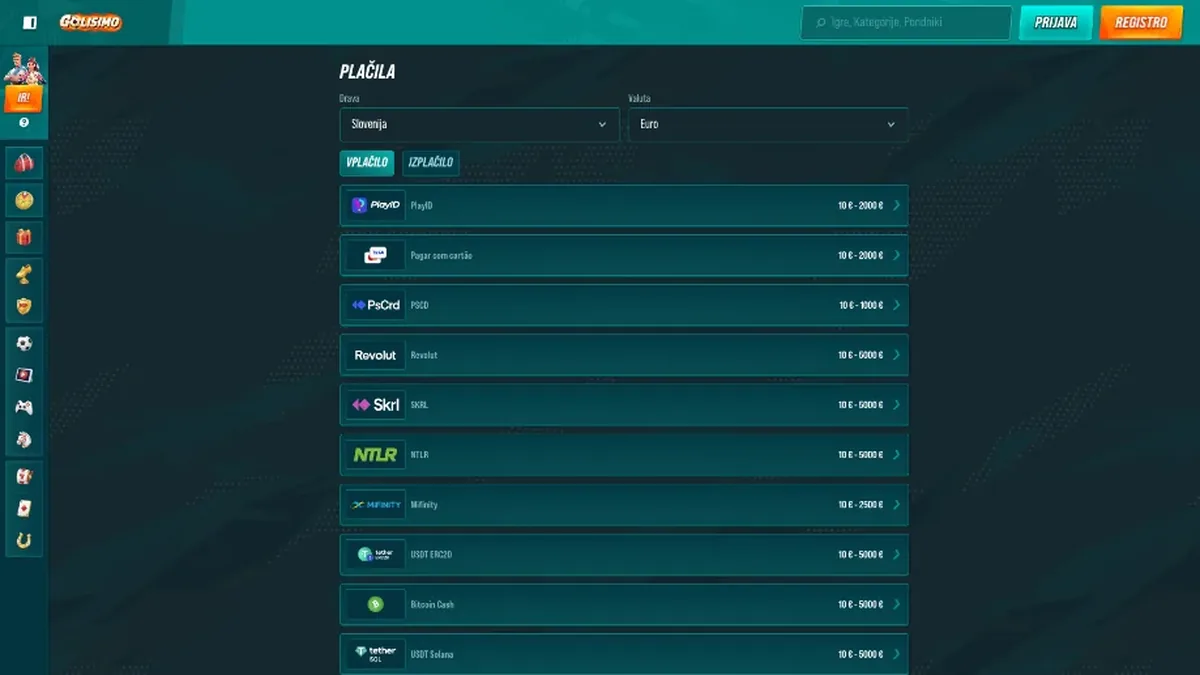Click the 'SKRL' label text
The width and height of the screenshot is (1200, 675).
[420, 405]
